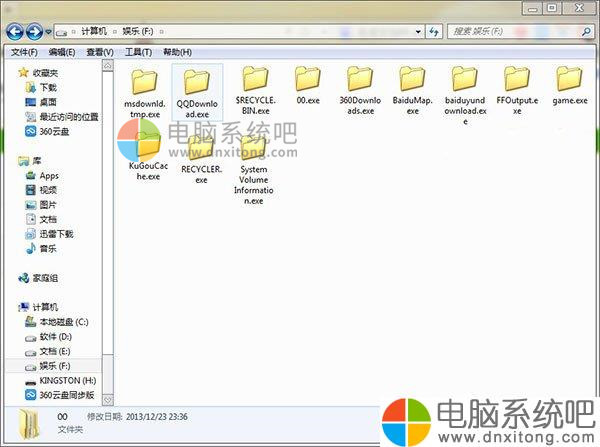Screen dimensions: 600x447
Task: Select the QQDownload.exe folder icon
Action: pos(197,82)
